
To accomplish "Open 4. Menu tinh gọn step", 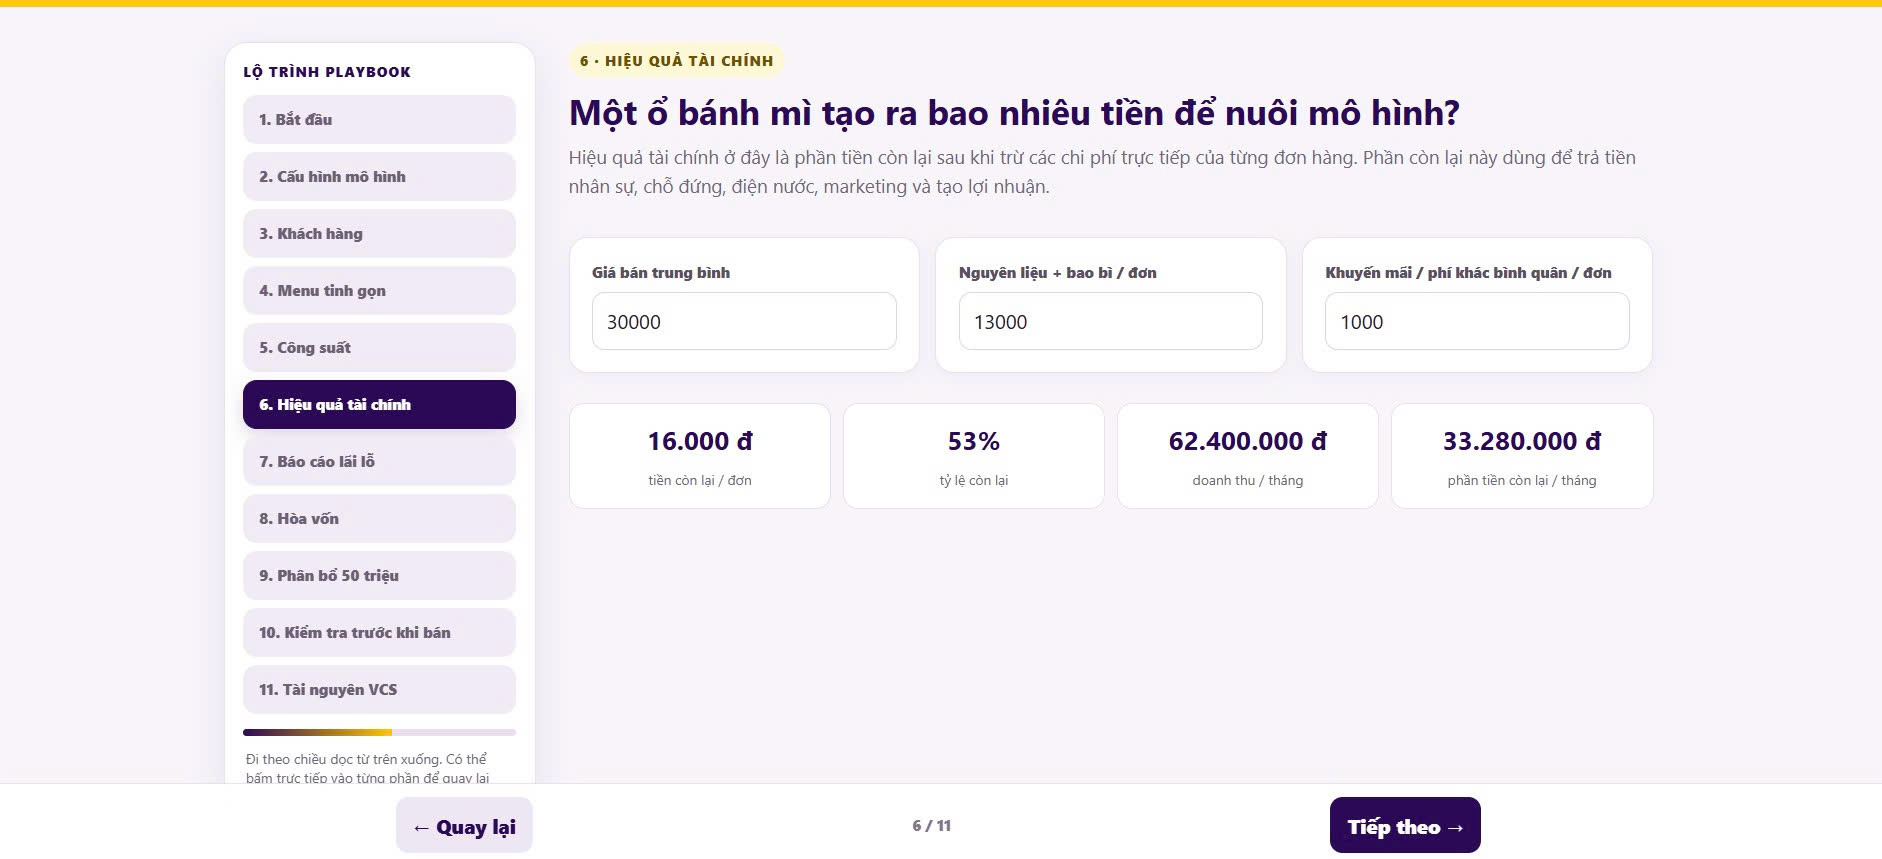I will (x=379, y=290).
